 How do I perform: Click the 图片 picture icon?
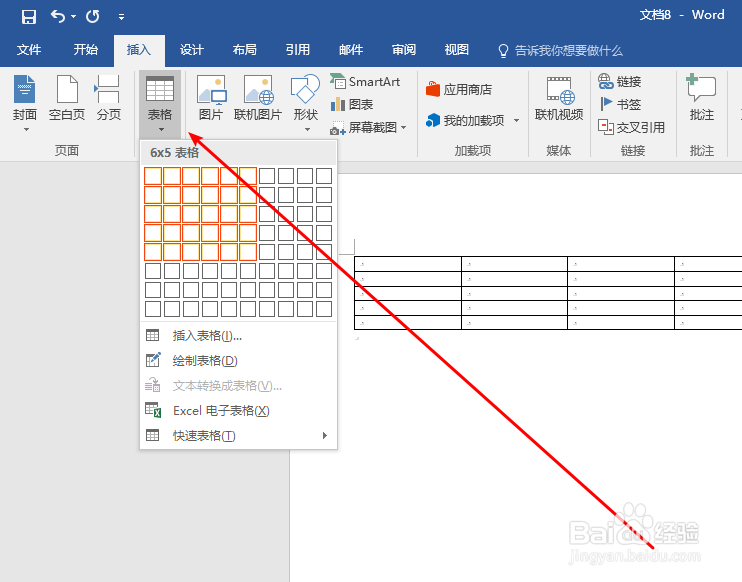[x=211, y=89]
